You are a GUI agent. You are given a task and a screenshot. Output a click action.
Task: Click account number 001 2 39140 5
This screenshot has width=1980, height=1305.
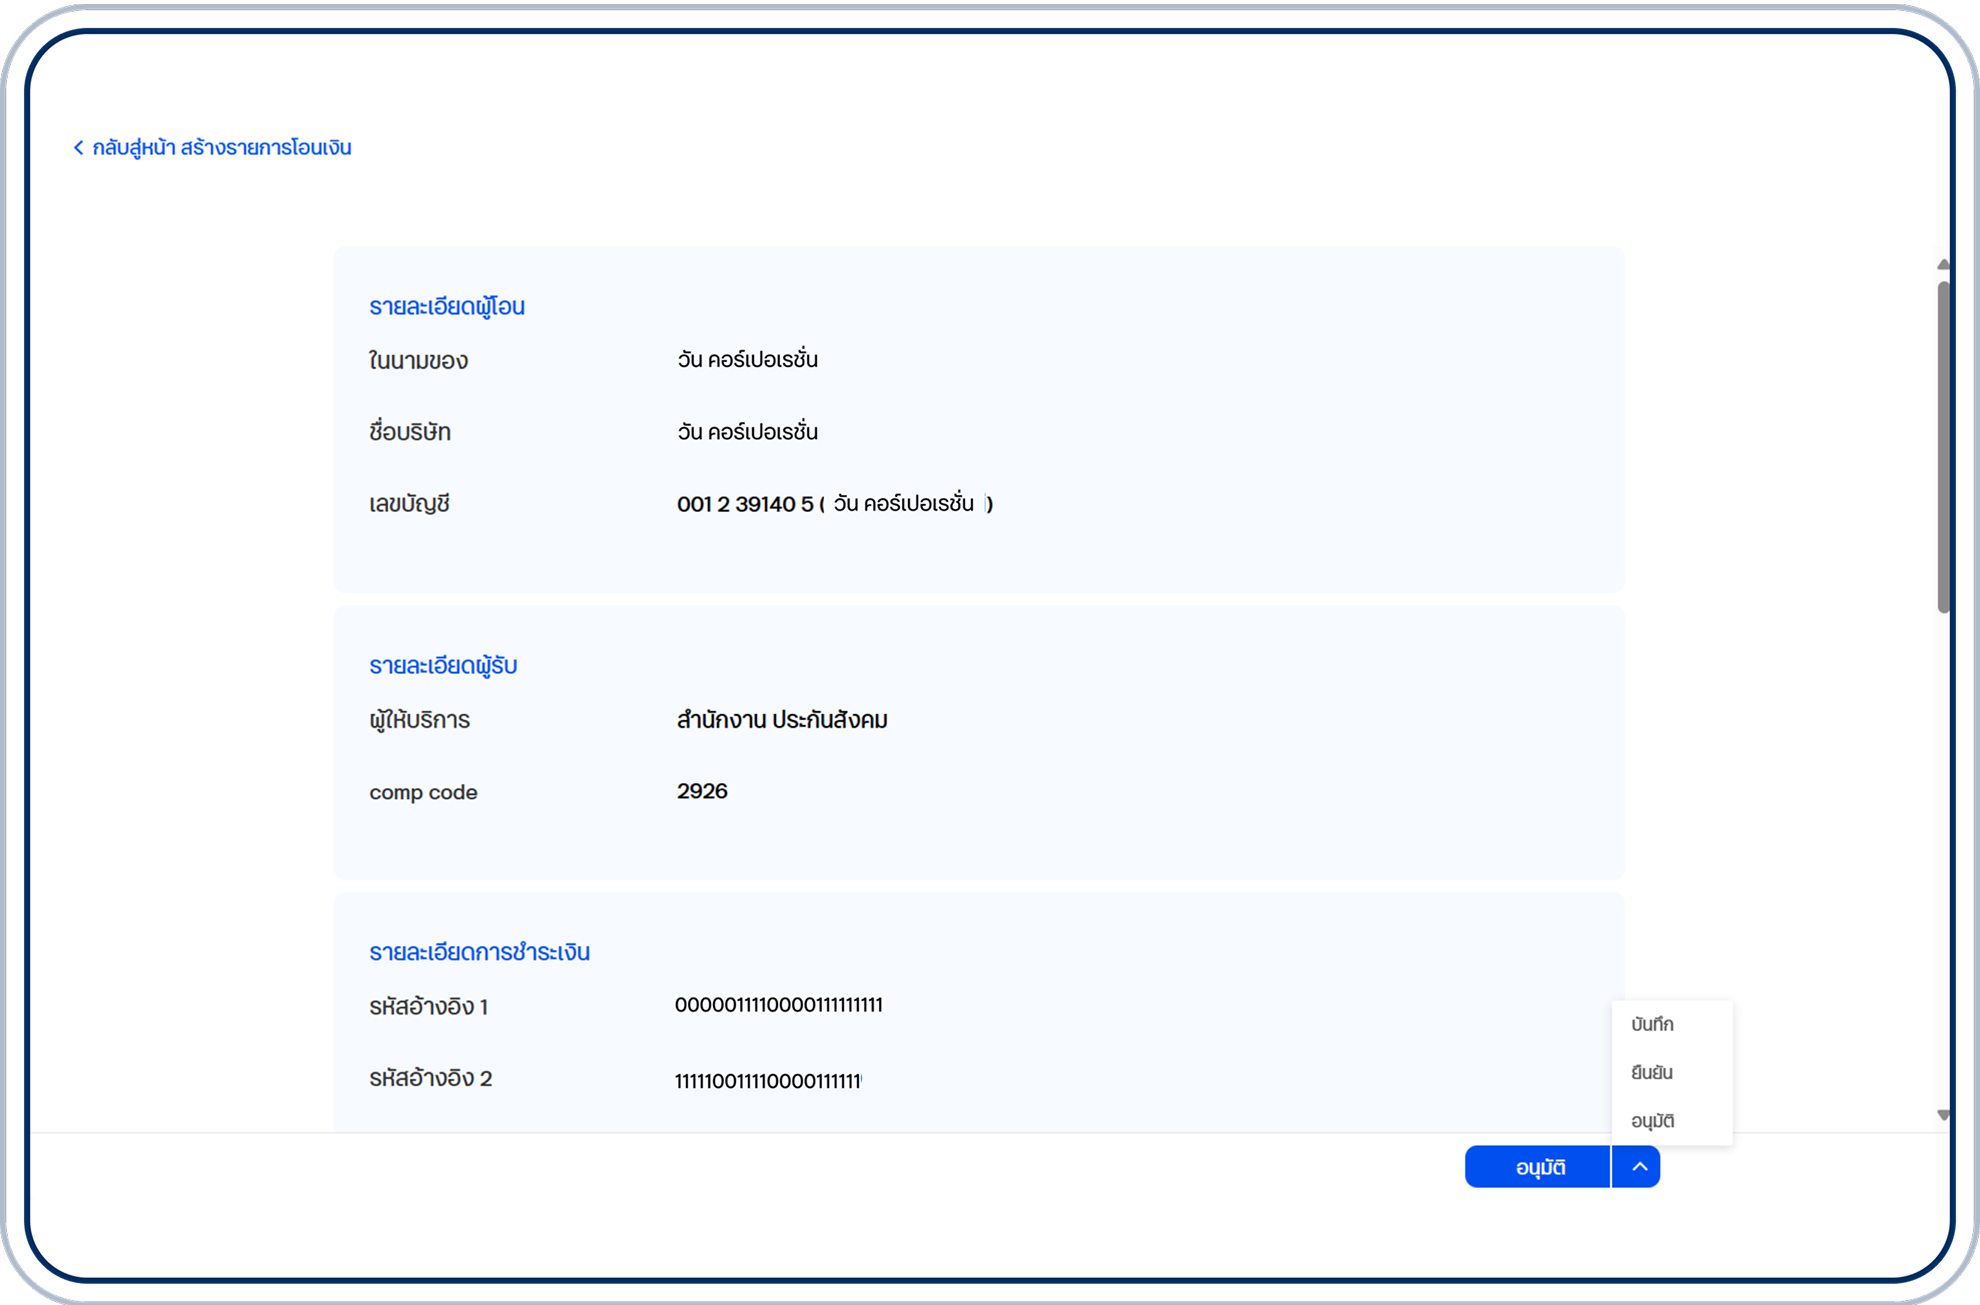click(745, 504)
